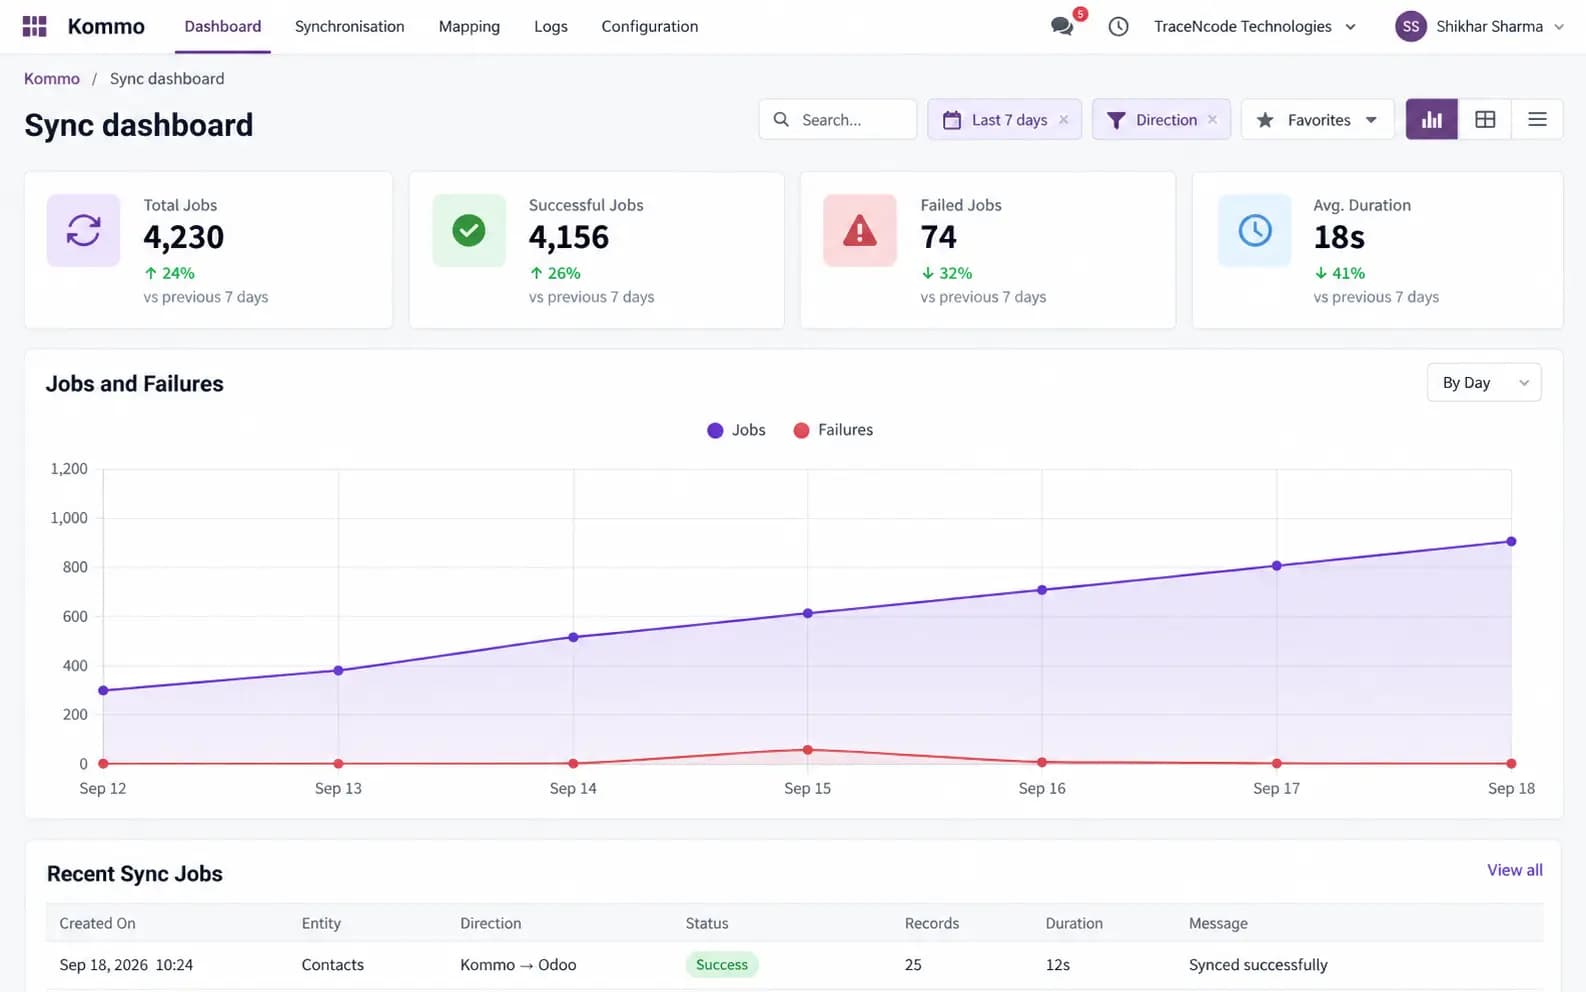Open the Synchronisation menu
Image resolution: width=1586 pixels, height=992 pixels.
click(x=350, y=26)
